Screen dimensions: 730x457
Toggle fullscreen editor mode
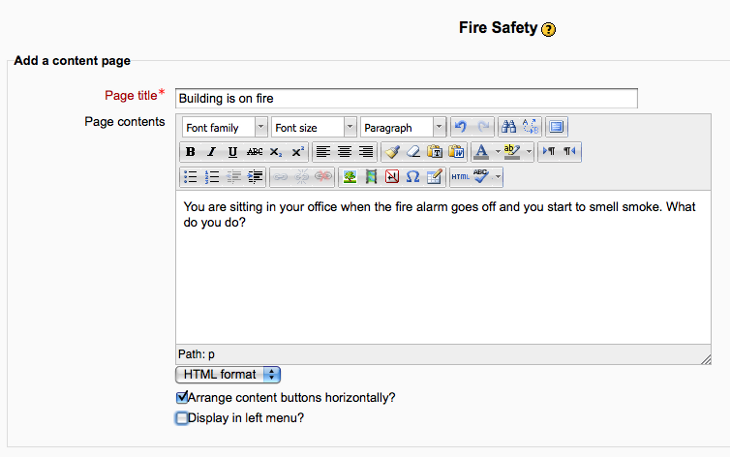[556, 127]
